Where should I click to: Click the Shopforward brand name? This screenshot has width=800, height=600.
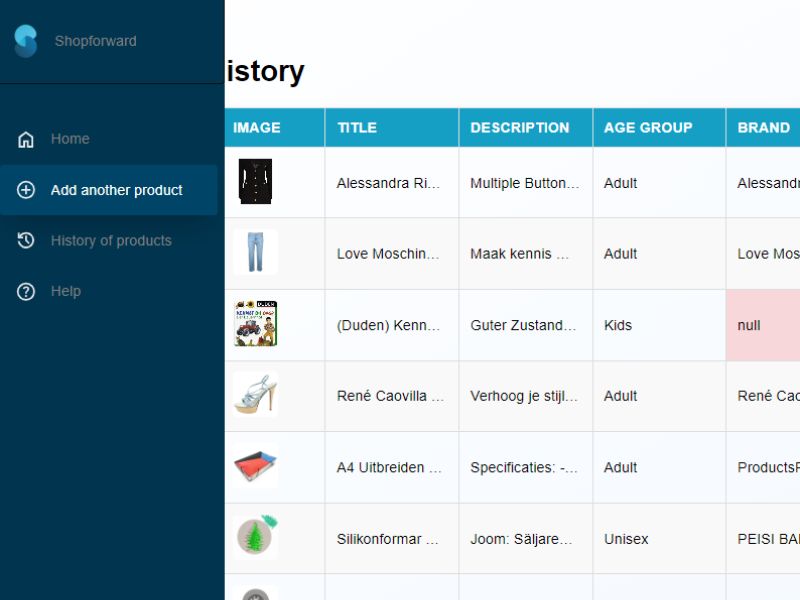[x=95, y=41]
